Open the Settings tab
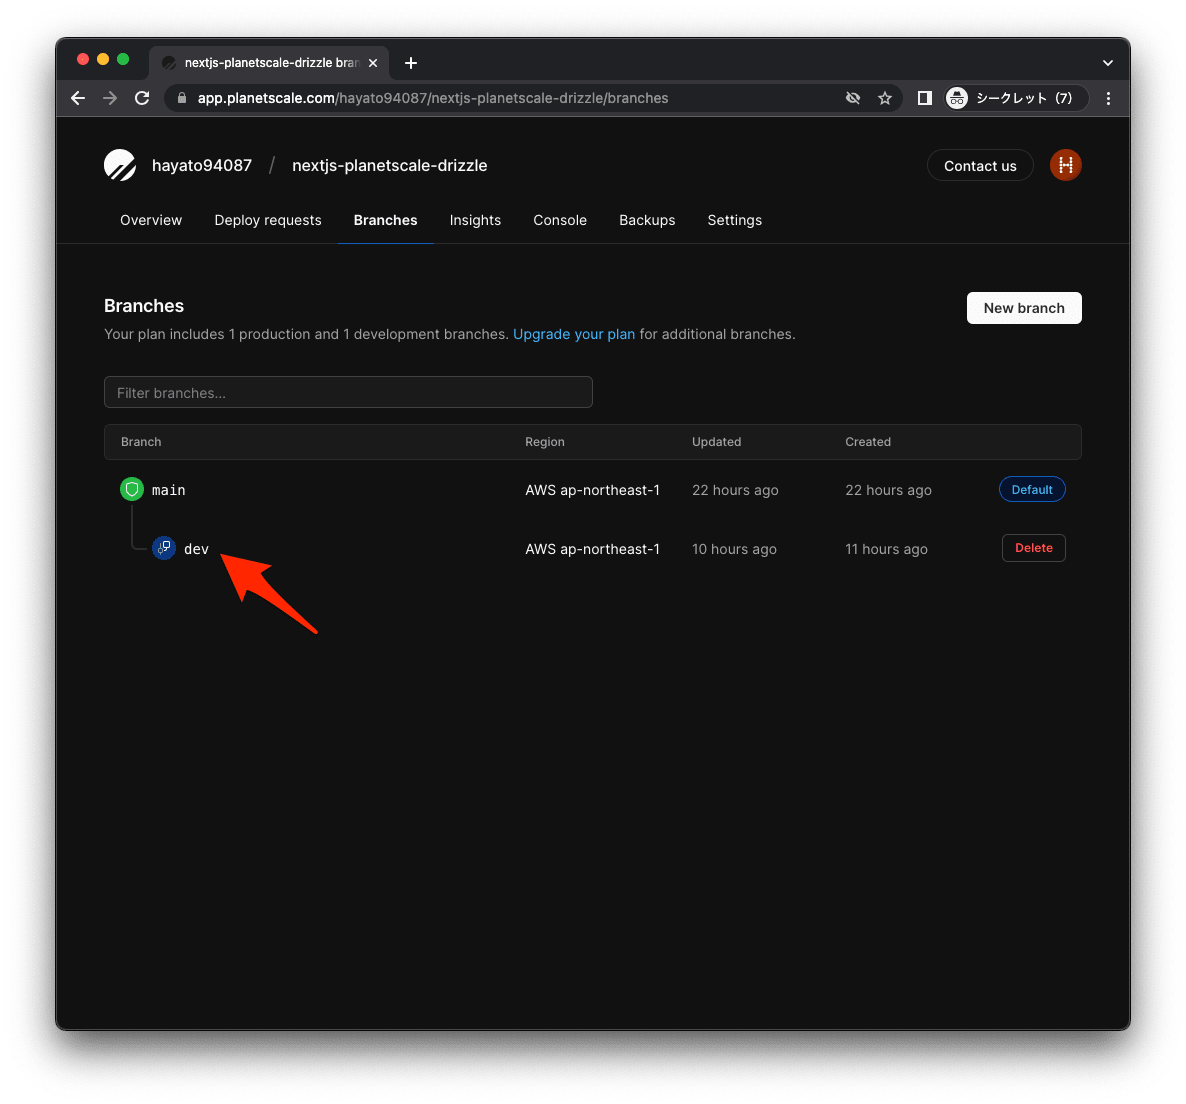The height and width of the screenshot is (1104, 1186). click(x=734, y=220)
